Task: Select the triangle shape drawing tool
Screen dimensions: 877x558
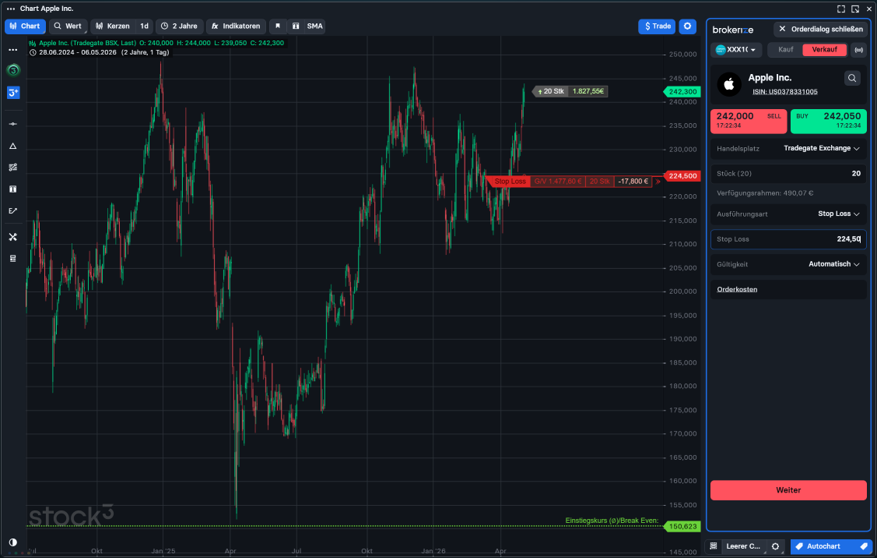Action: click(13, 146)
